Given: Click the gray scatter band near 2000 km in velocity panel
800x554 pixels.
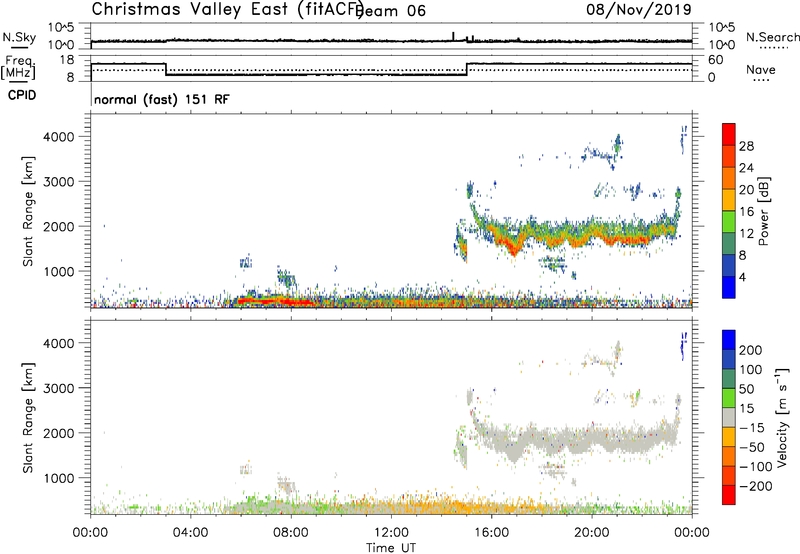Looking at the screenshot, I should [577, 439].
